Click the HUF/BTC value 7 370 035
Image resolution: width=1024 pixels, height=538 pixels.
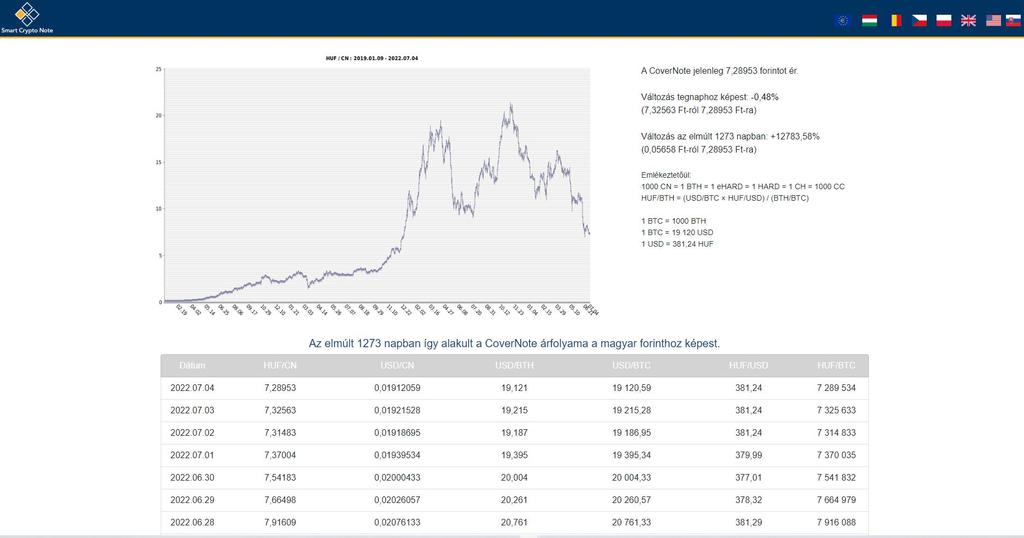(x=836, y=455)
